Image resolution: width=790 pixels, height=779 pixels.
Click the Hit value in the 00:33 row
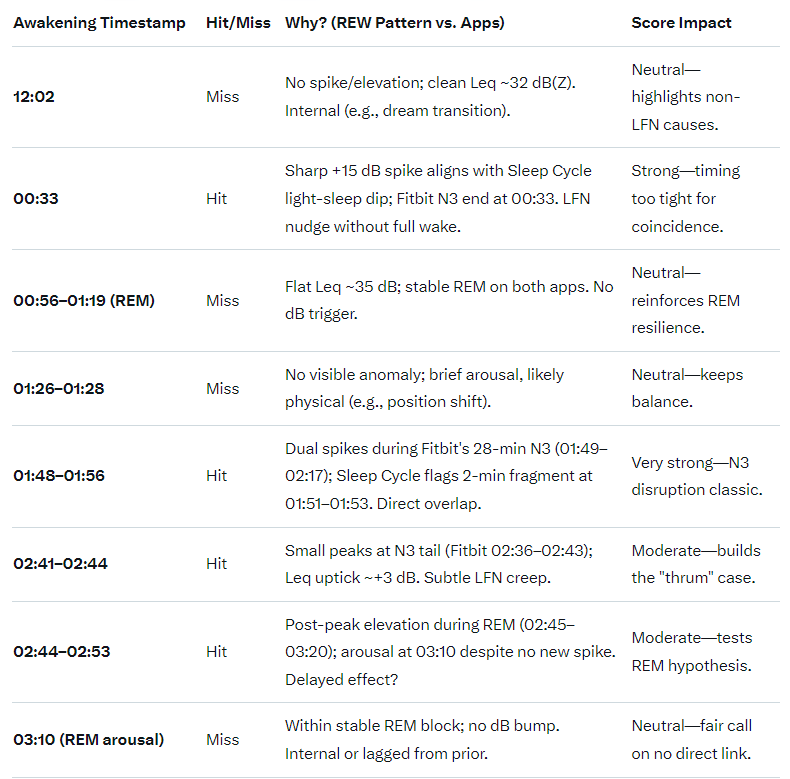click(x=216, y=198)
